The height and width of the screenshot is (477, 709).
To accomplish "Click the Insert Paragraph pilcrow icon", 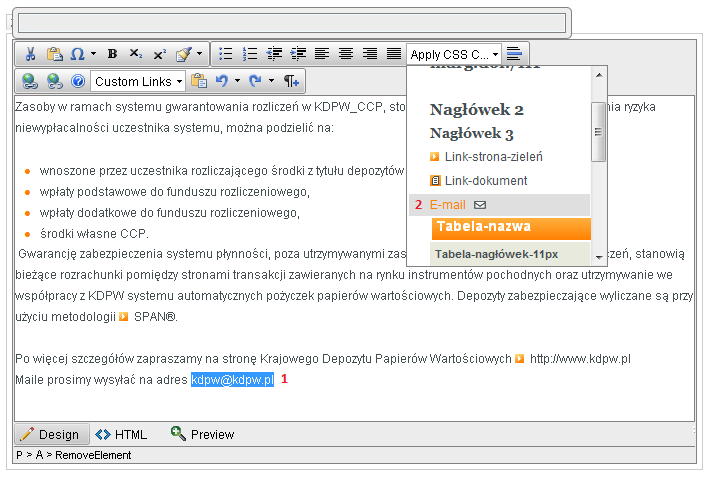I will [x=291, y=81].
